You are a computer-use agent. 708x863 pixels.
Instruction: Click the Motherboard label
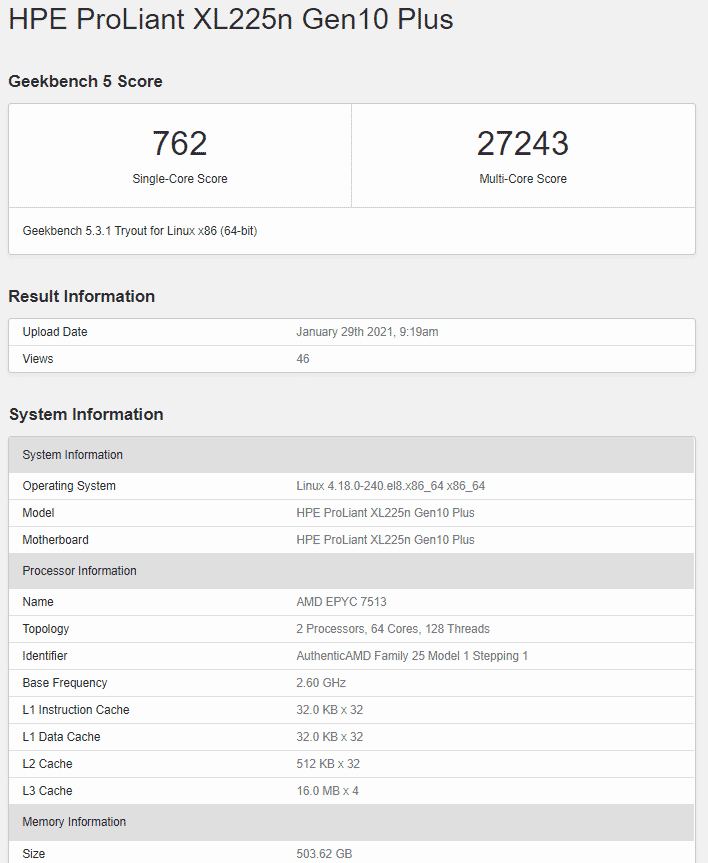tap(56, 540)
